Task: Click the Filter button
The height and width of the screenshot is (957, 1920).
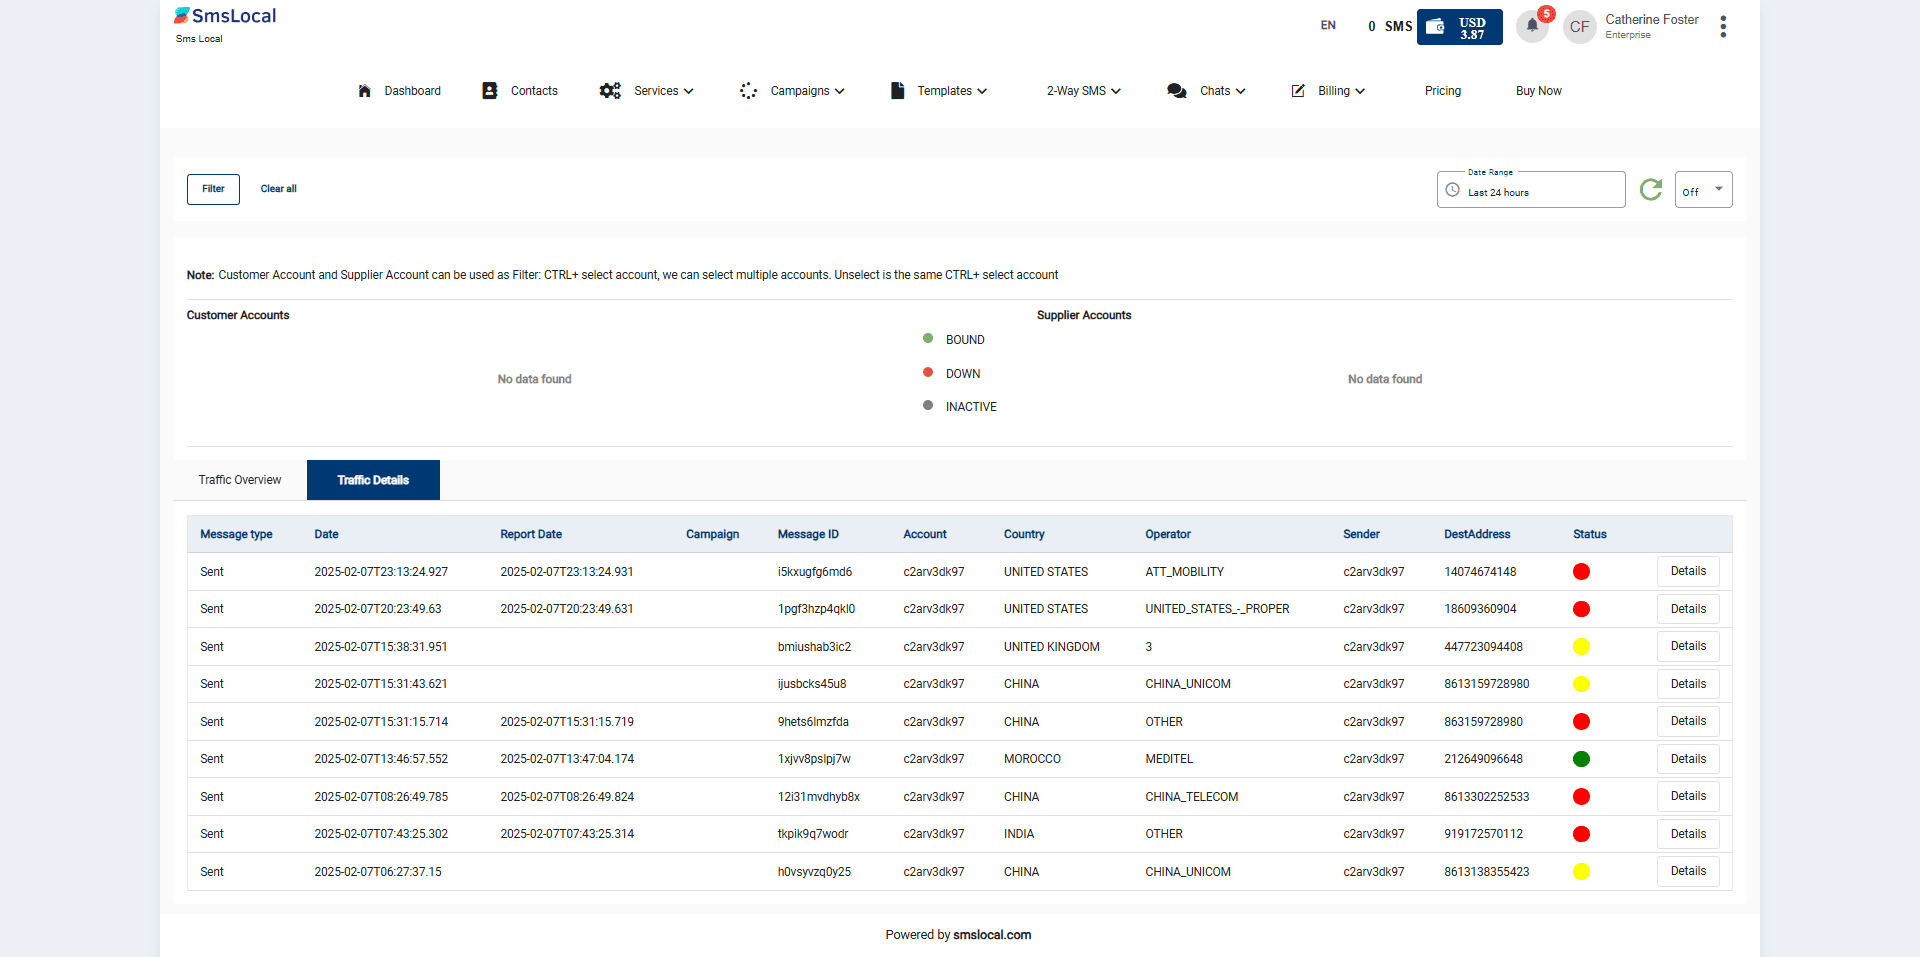Action: click(213, 189)
